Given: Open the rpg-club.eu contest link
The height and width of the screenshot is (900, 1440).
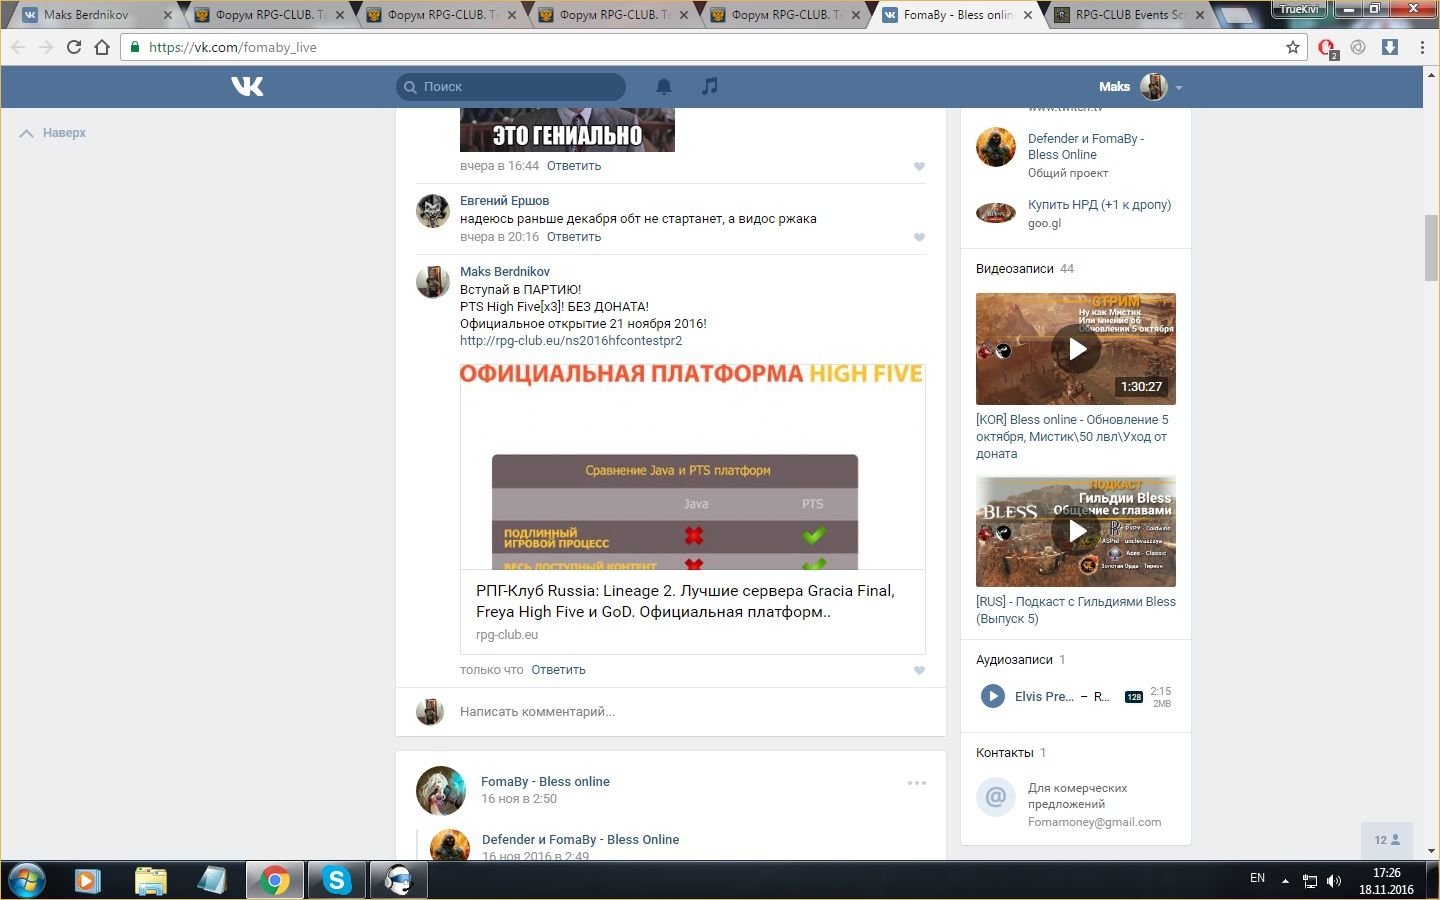Looking at the screenshot, I should click(570, 341).
